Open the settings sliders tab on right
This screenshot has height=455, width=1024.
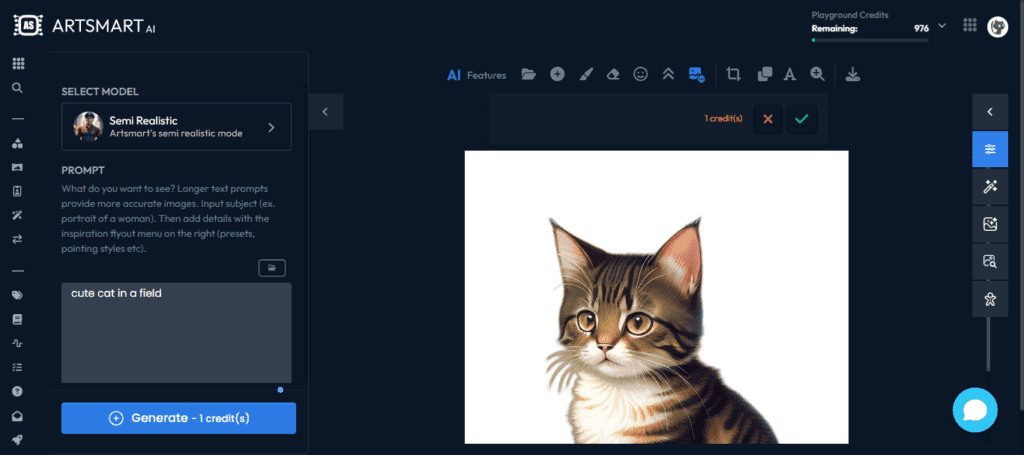[990, 149]
